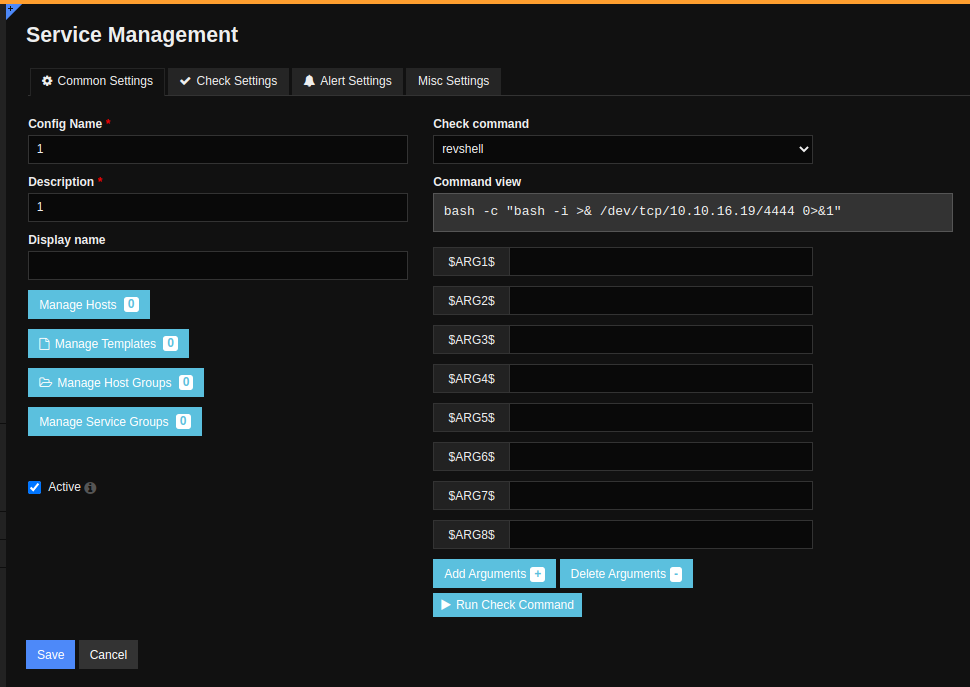Open Manage Templates
The width and height of the screenshot is (970, 687).
click(108, 343)
